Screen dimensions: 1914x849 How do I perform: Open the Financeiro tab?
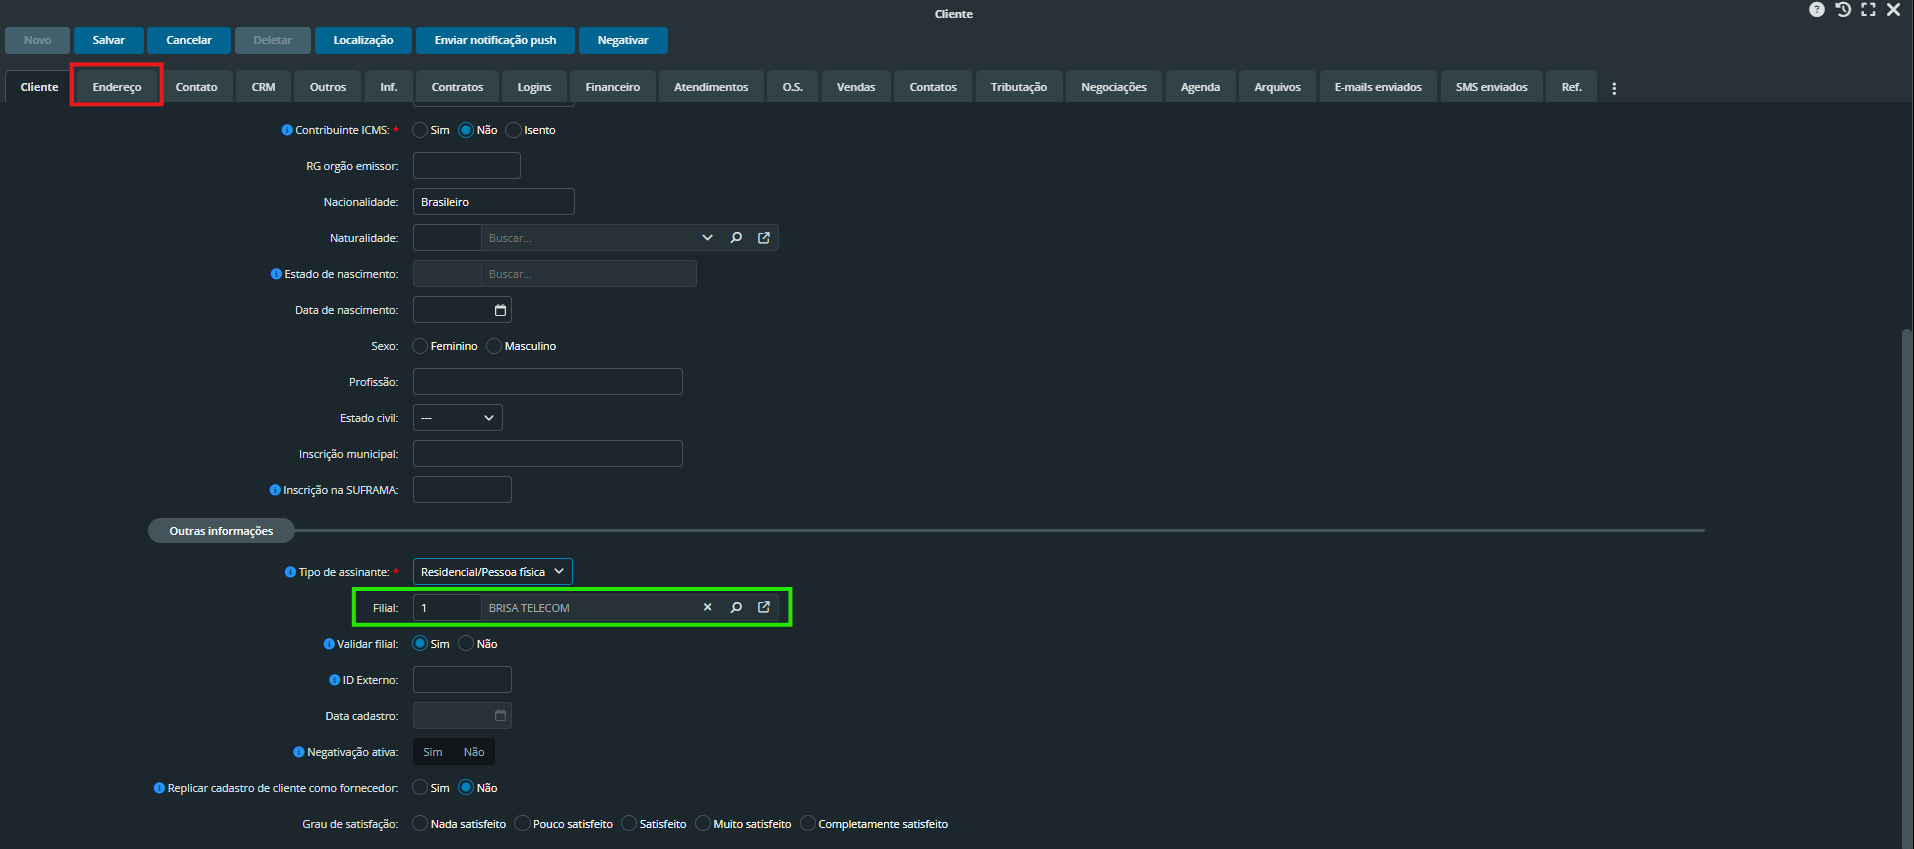coord(612,87)
